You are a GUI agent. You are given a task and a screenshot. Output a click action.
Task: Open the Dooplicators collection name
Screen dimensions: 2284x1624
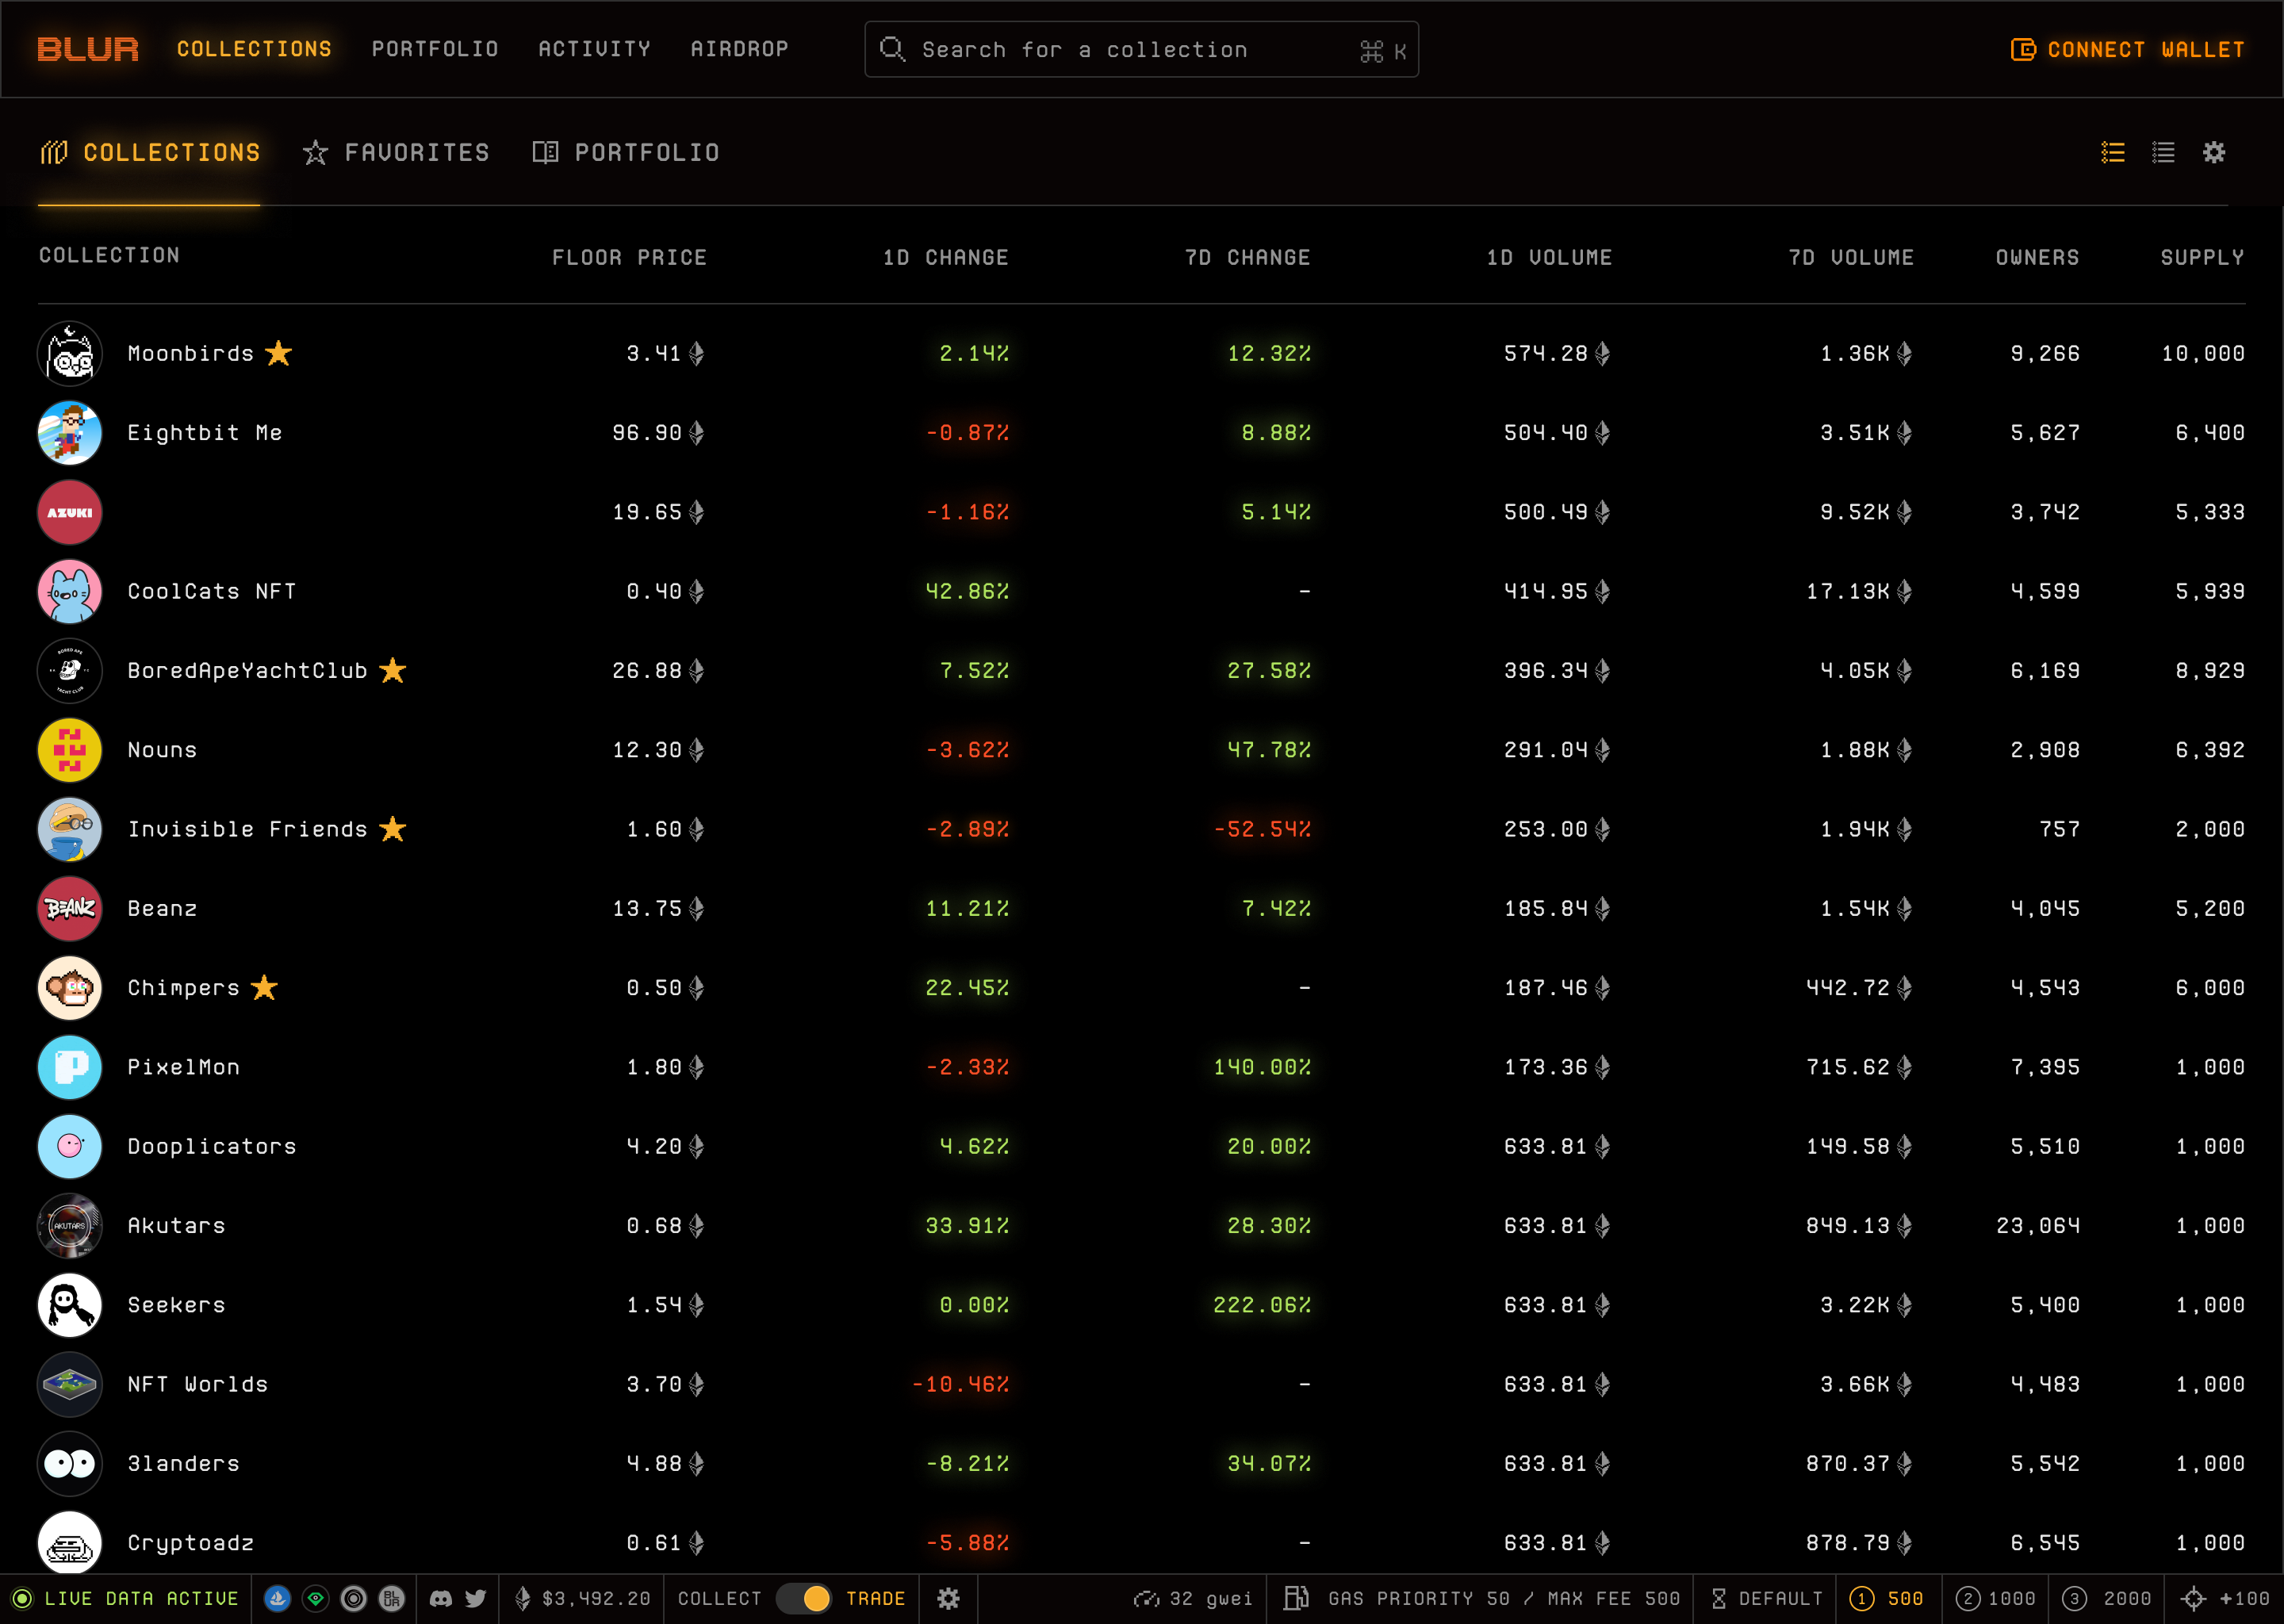point(212,1146)
